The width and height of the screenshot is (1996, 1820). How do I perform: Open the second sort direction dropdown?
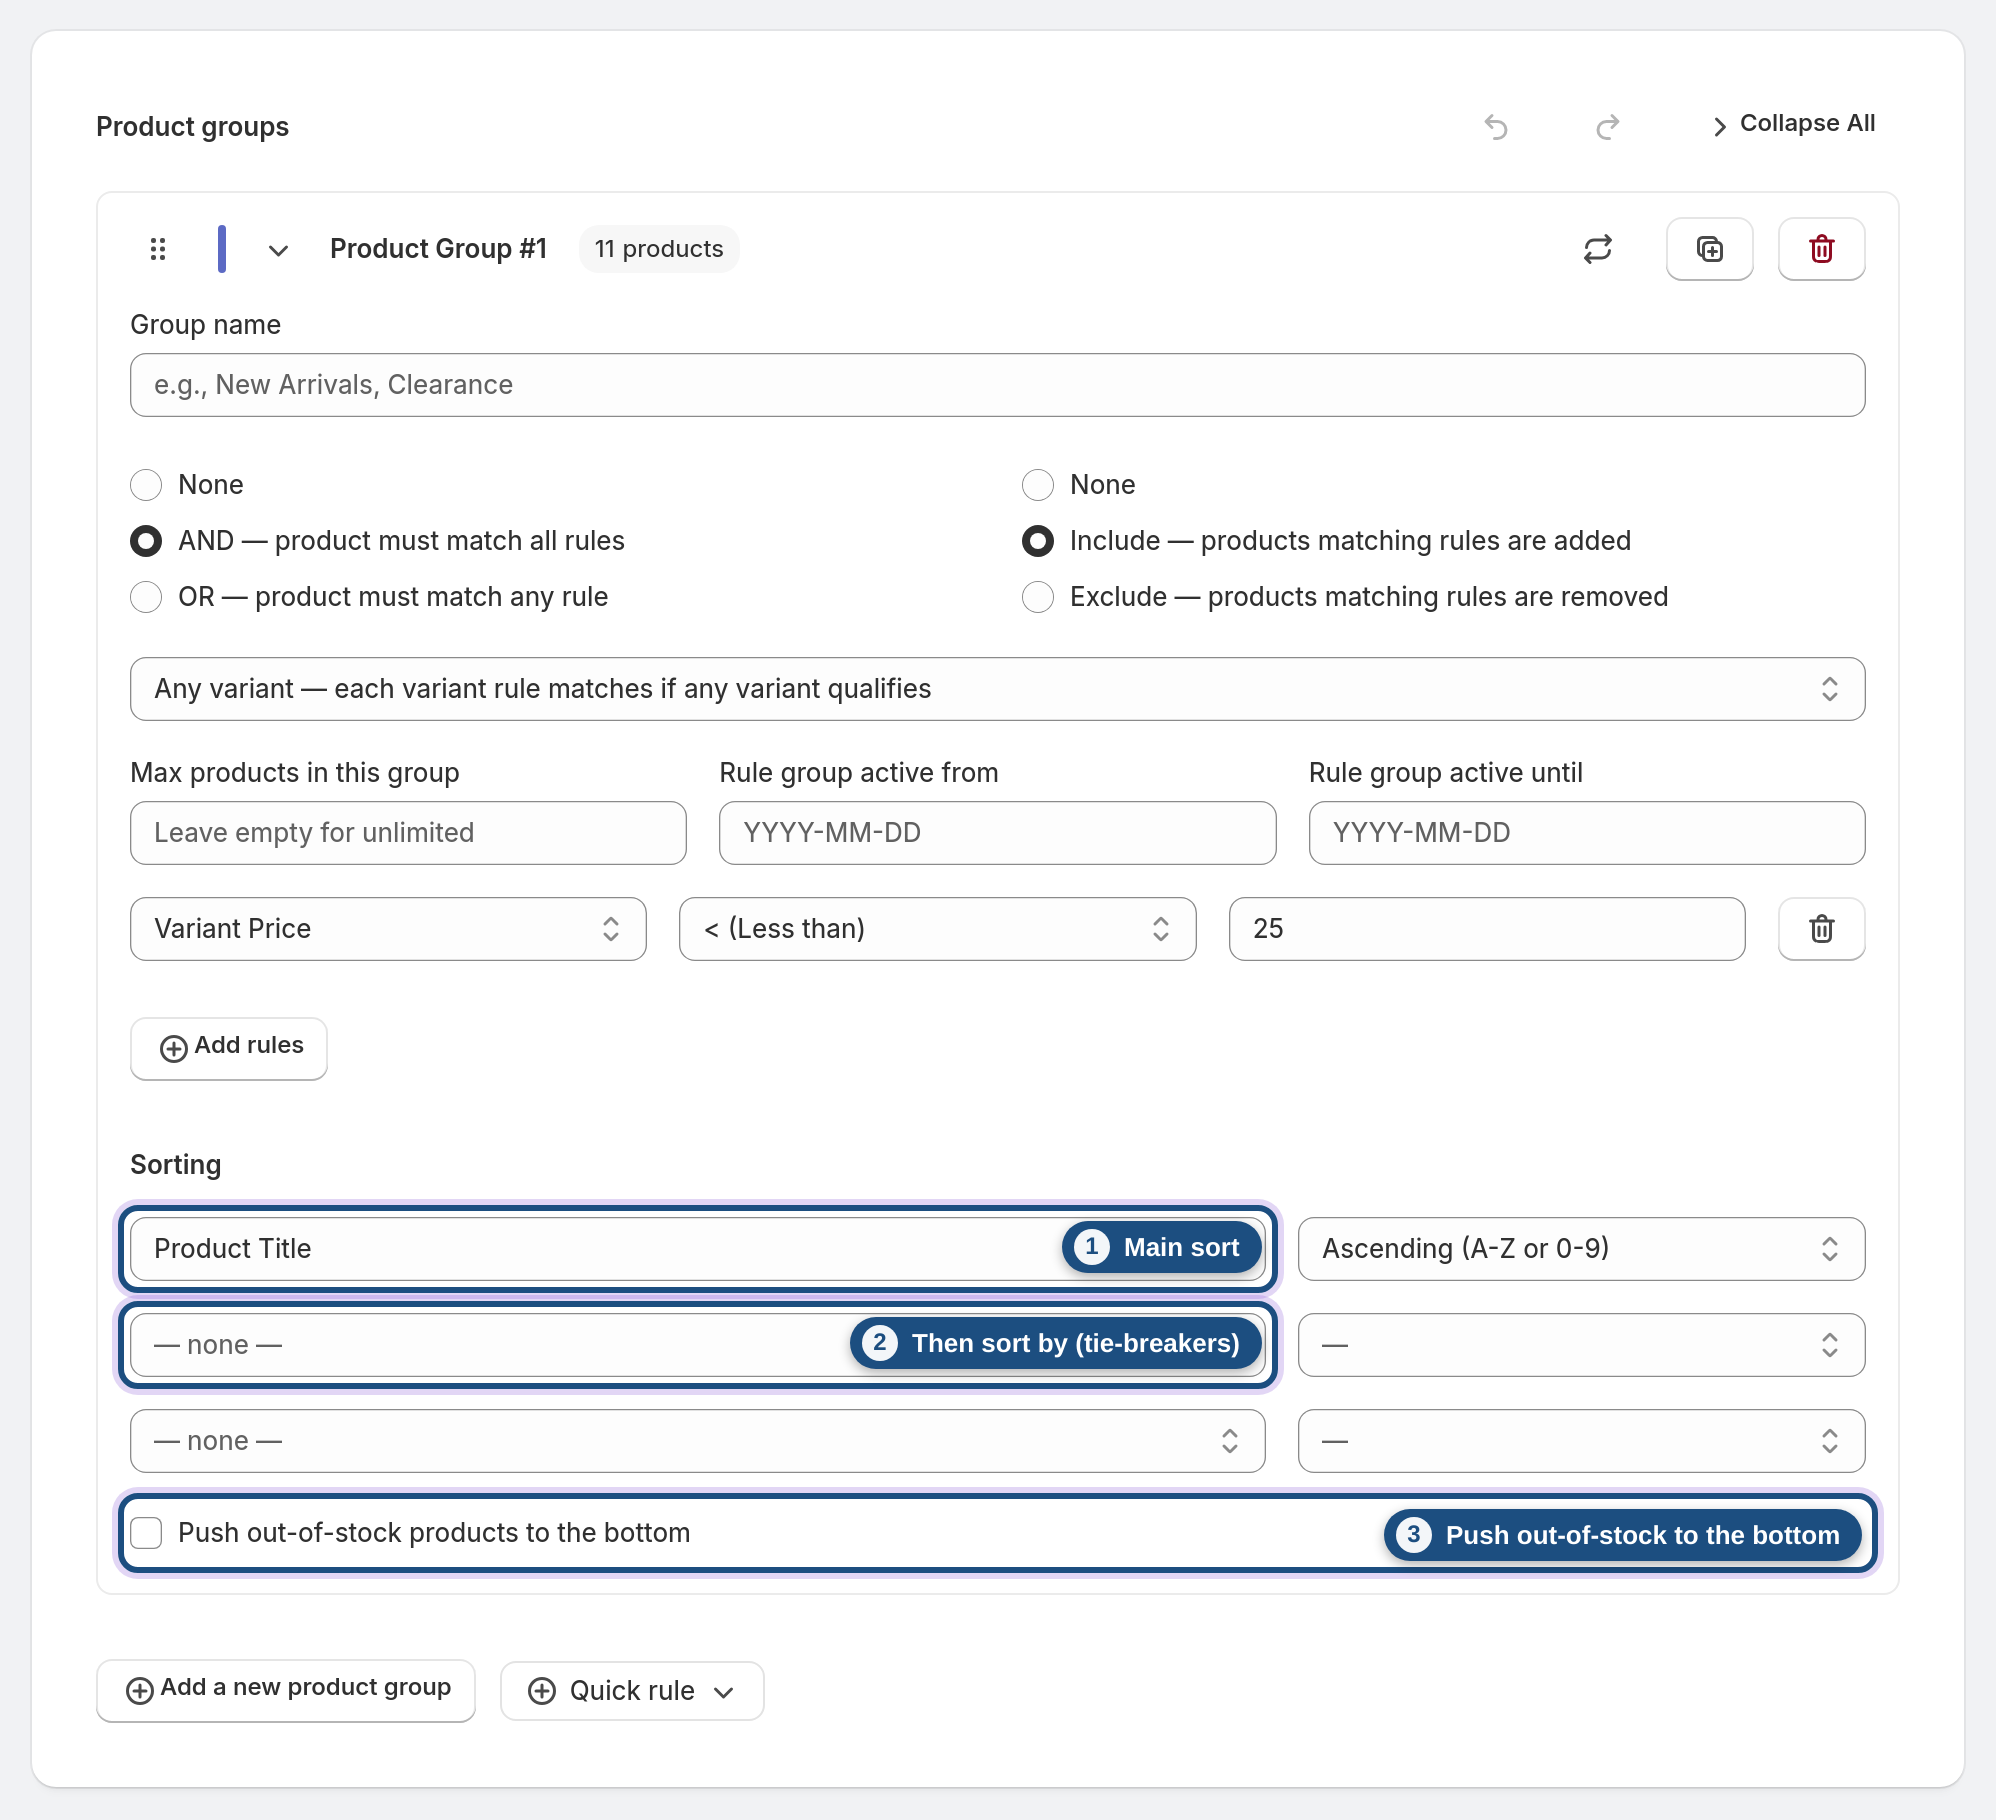[1581, 1345]
